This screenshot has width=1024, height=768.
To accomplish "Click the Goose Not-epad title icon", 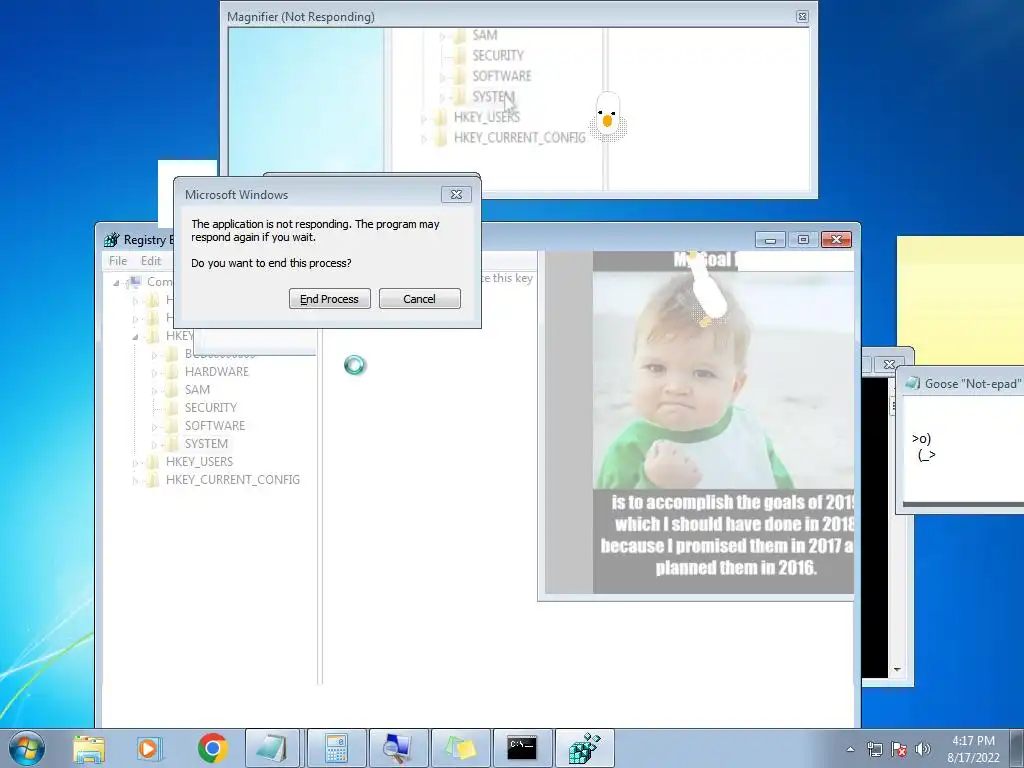I will (x=912, y=383).
